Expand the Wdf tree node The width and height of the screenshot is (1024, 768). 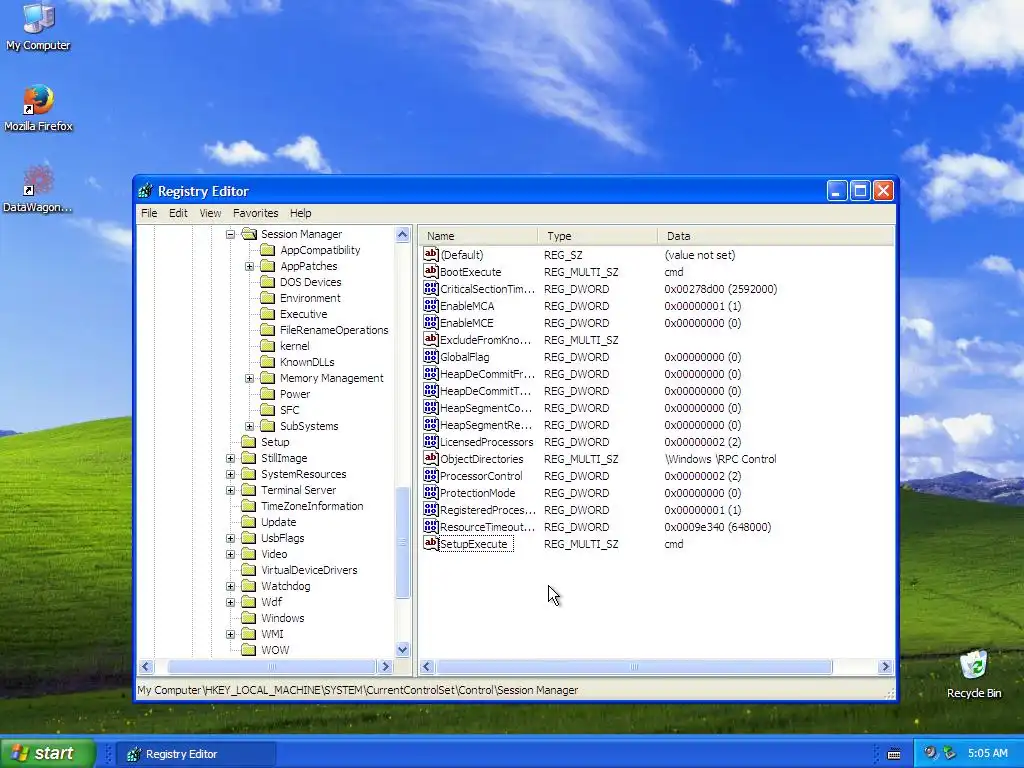point(231,602)
